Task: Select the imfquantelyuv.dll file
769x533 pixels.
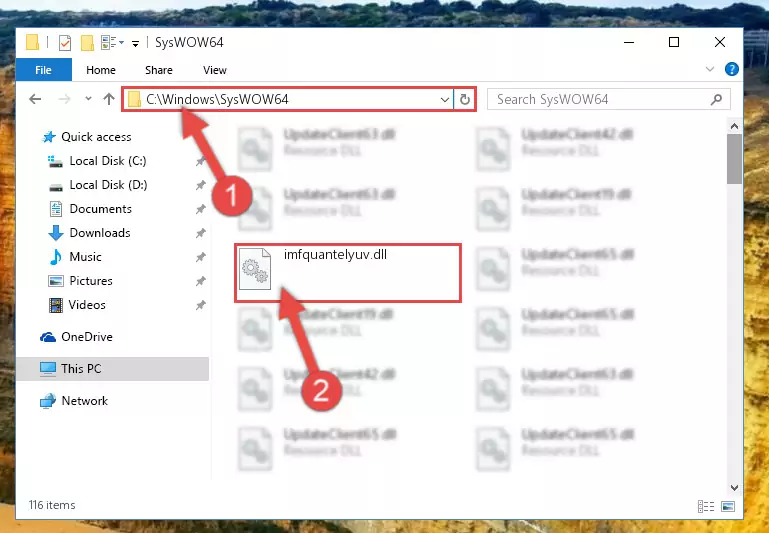Action: (348, 273)
